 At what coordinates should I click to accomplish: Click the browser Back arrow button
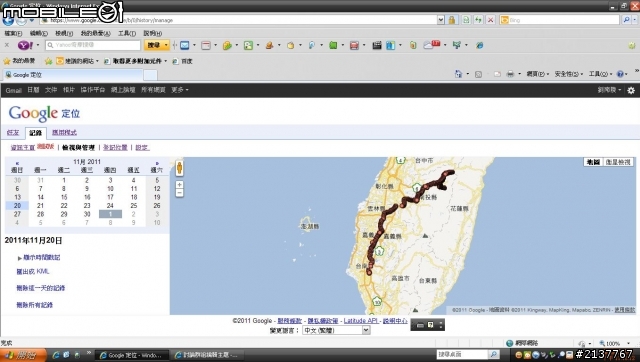click(8, 20)
